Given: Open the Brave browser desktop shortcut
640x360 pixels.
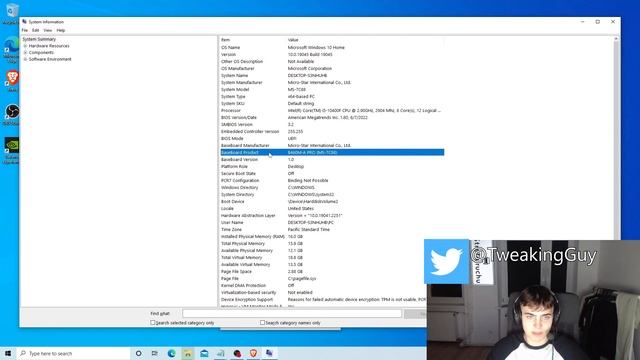Looking at the screenshot, I should coord(12,80).
